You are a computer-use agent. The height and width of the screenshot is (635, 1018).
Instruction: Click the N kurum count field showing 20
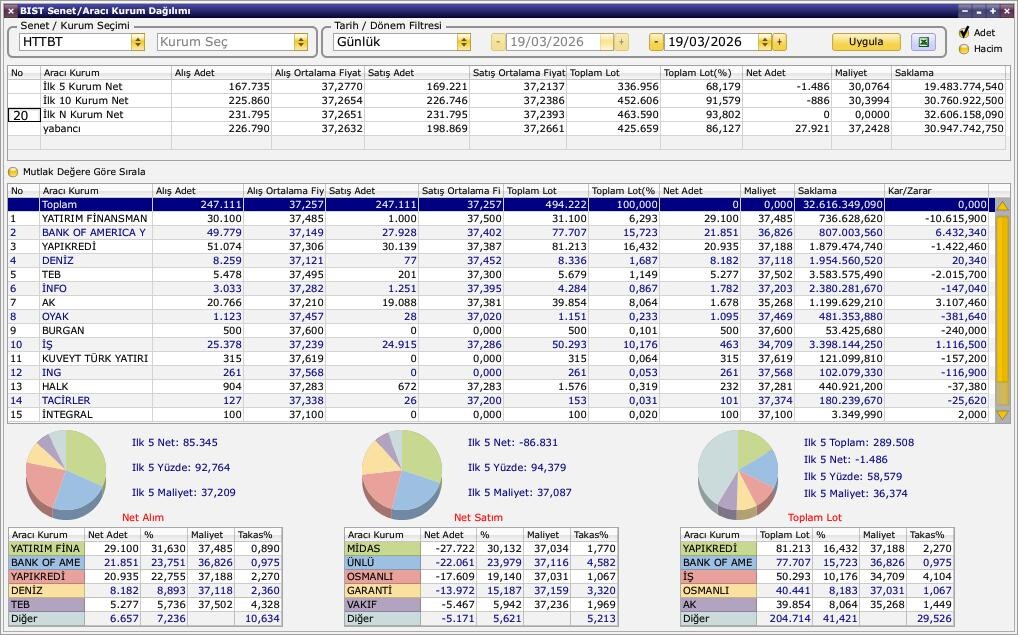[24, 115]
